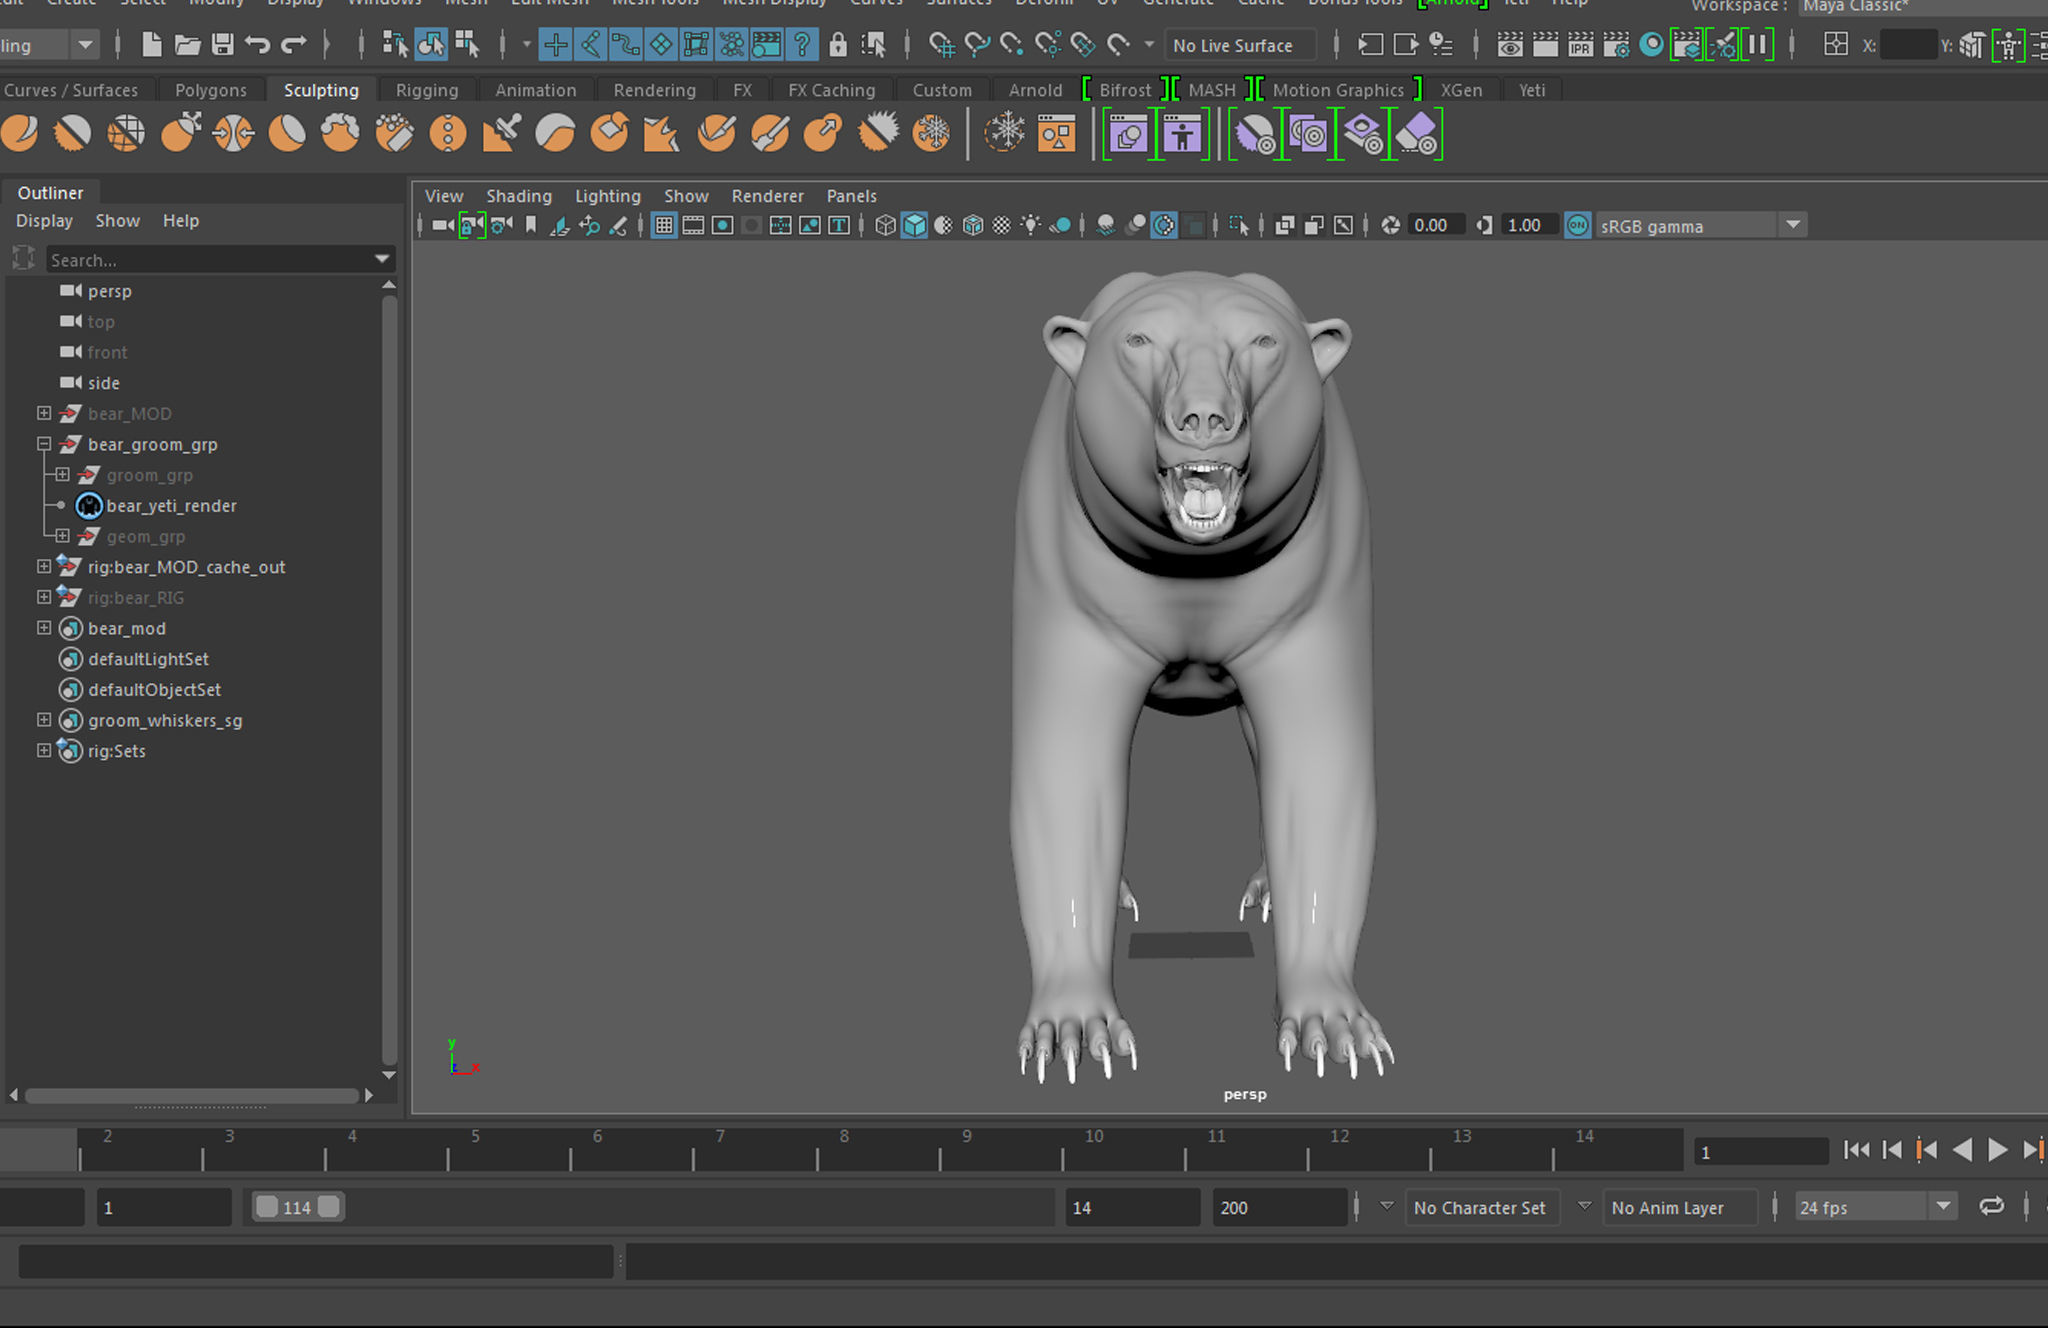The image size is (2048, 1328).
Task: Toggle wireframe display in viewport
Action: [x=885, y=225]
